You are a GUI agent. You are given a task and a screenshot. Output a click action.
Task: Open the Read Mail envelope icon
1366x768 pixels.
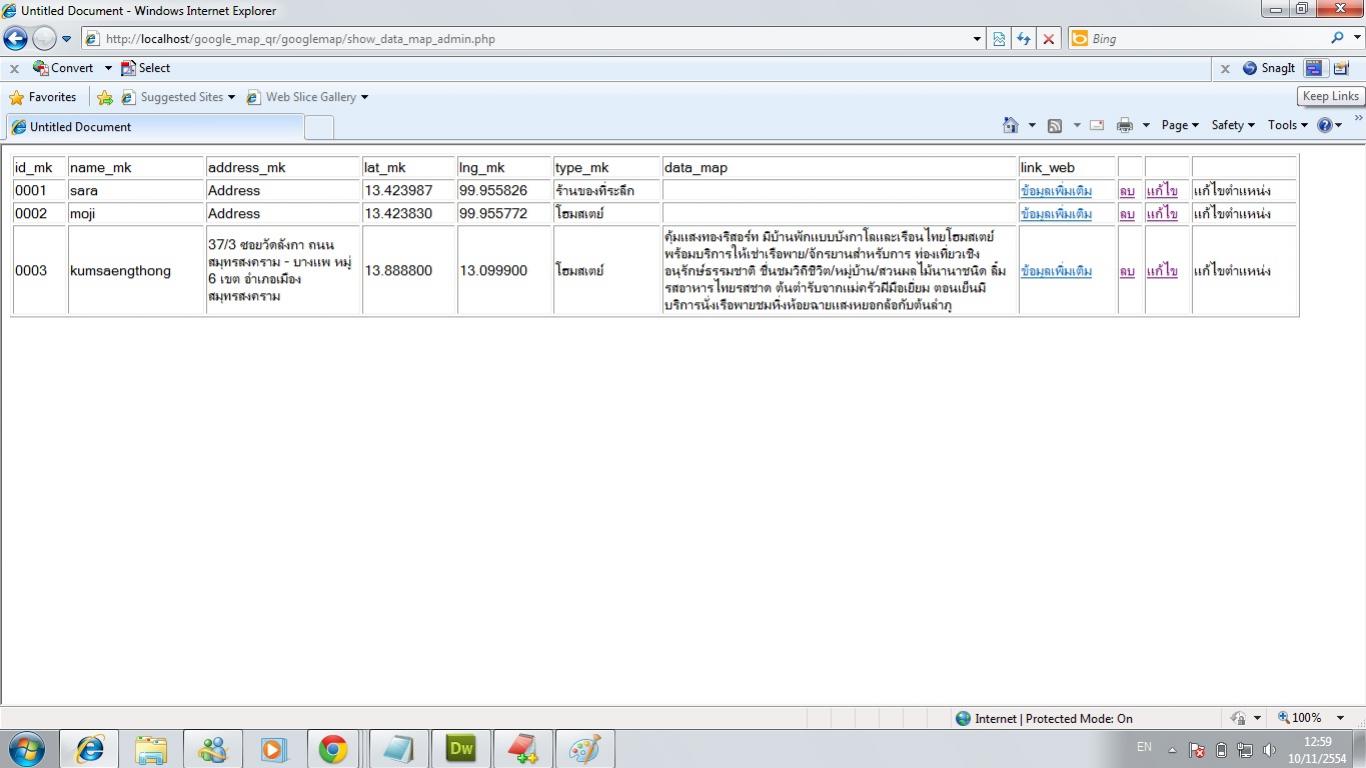(1097, 125)
